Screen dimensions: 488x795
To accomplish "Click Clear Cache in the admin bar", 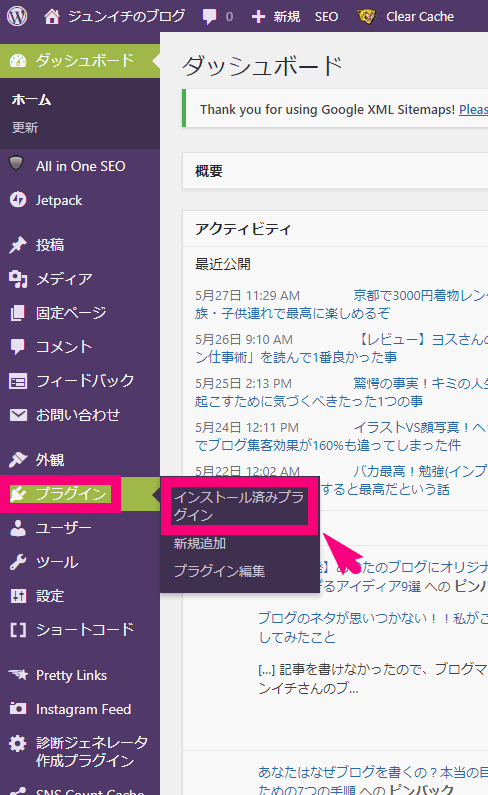I will click(420, 17).
